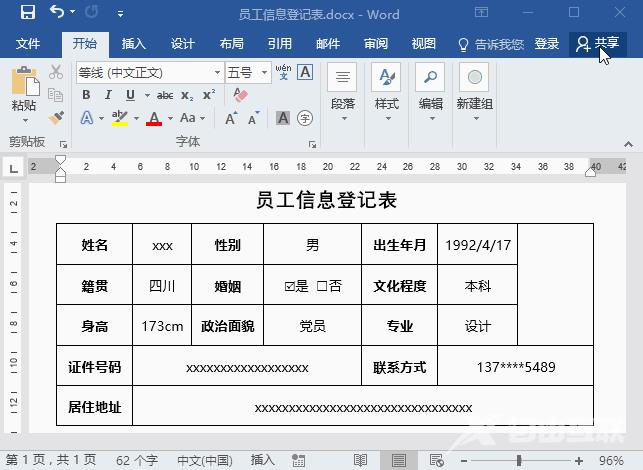Toggle the 否 checkbox in 婚姻 row
The width and height of the screenshot is (643, 470).
point(322,286)
